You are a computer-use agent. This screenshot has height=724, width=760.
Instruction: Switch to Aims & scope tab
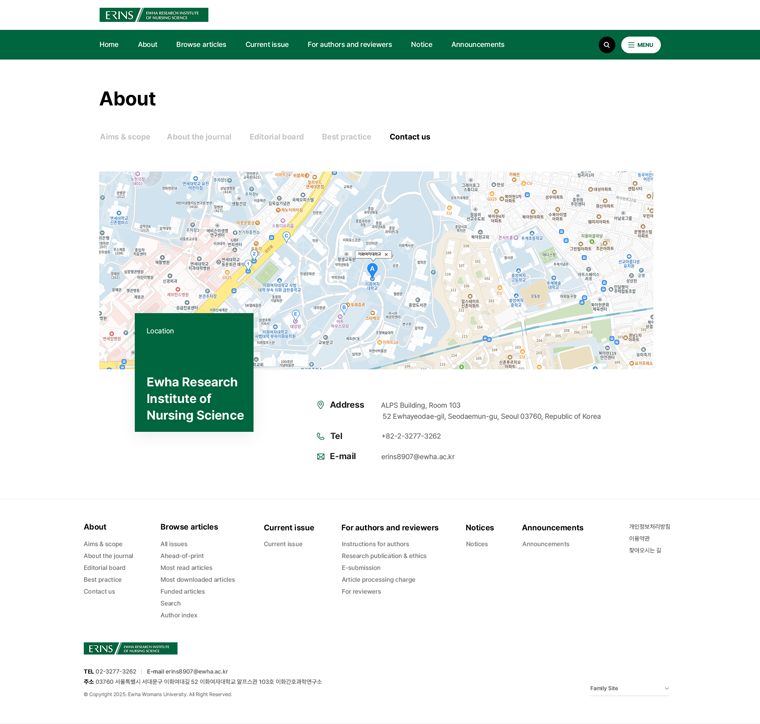click(x=125, y=137)
